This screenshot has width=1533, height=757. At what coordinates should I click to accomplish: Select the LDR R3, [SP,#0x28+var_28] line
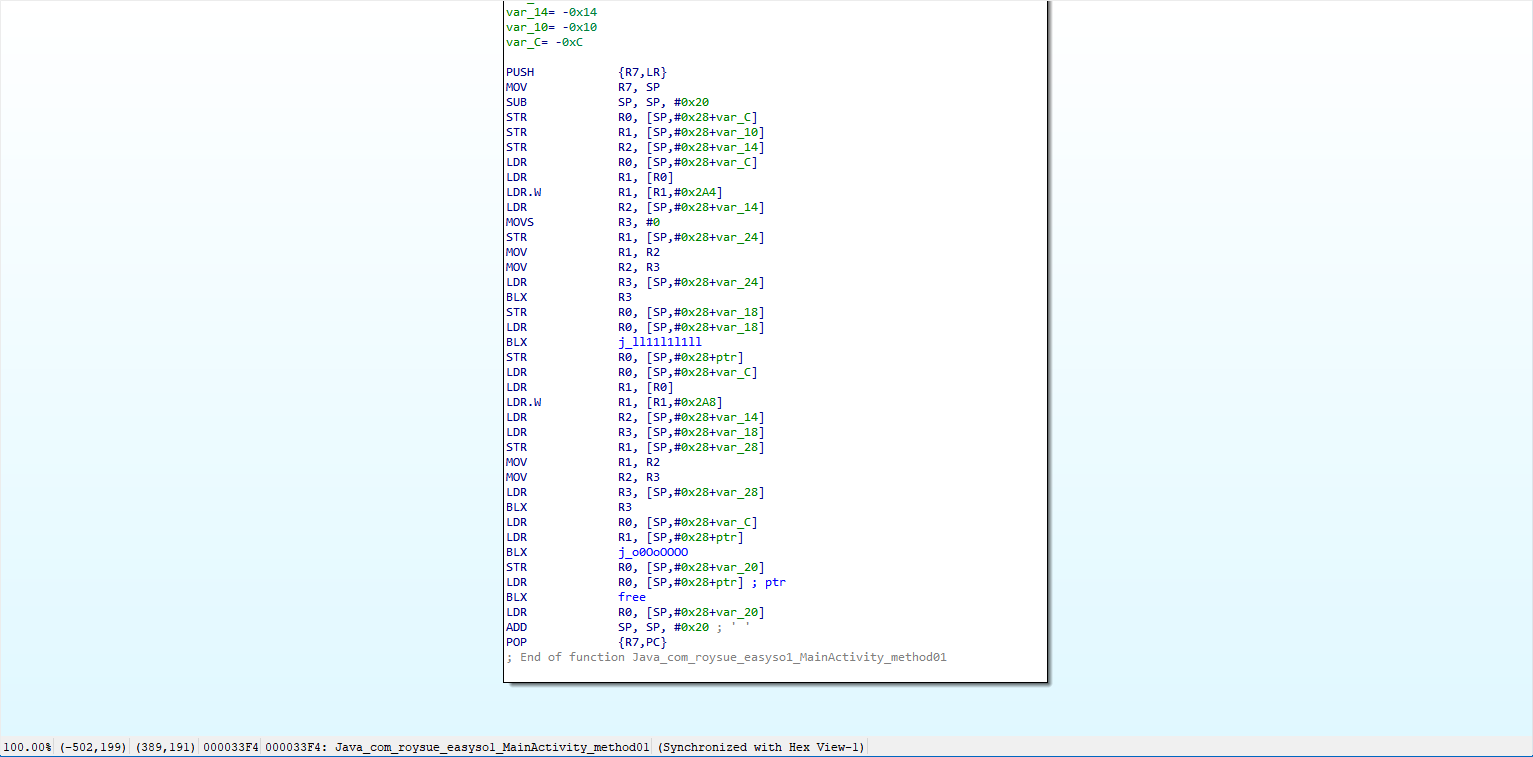click(635, 492)
